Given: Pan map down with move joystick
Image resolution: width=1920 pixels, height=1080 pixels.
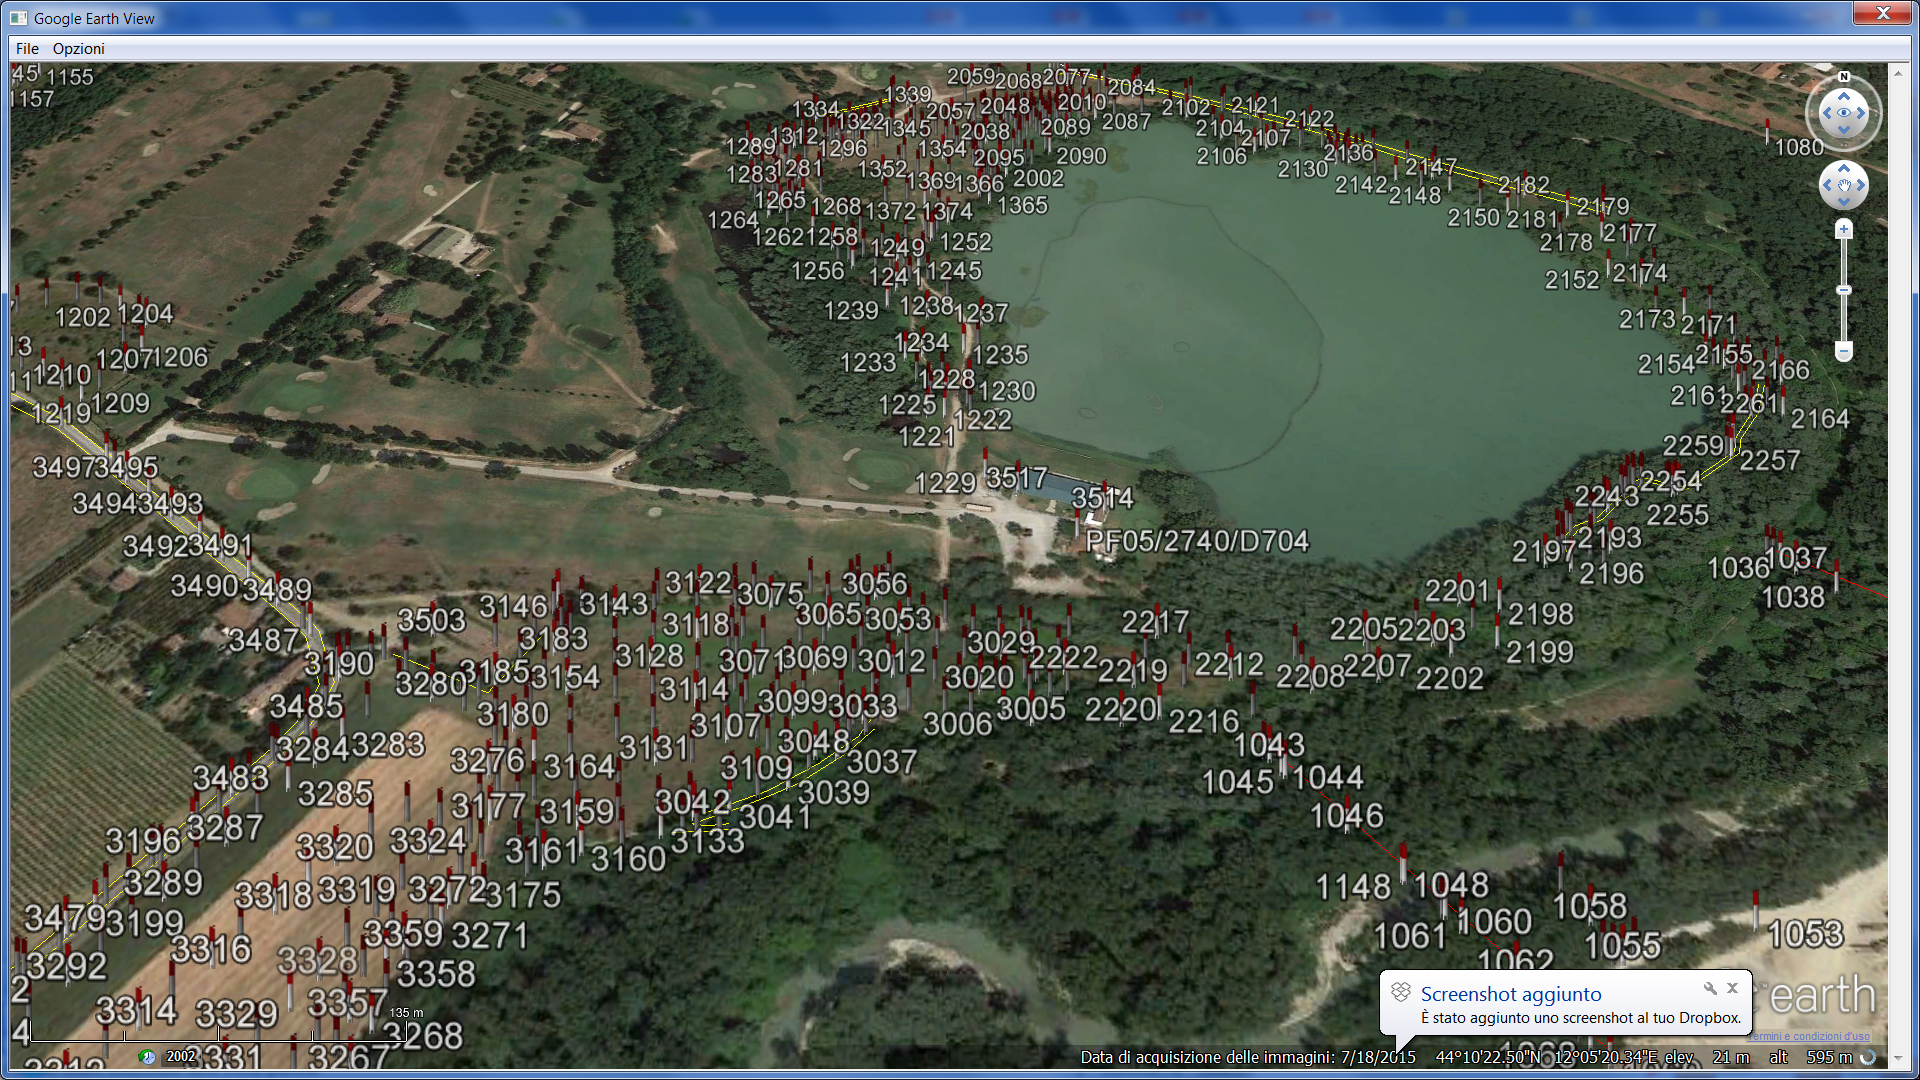Looking at the screenshot, I should (x=1844, y=200).
